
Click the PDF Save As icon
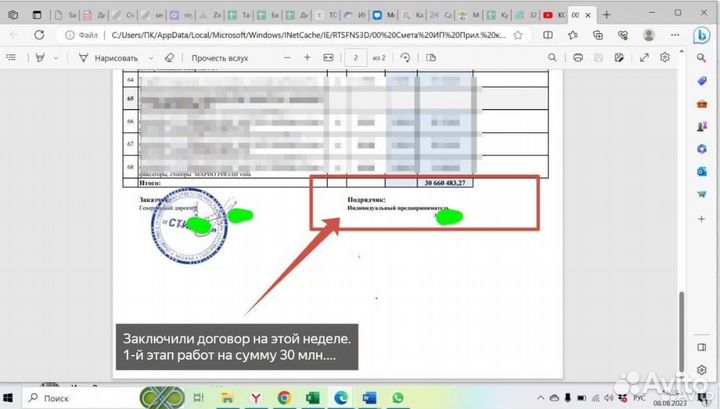[619, 57]
